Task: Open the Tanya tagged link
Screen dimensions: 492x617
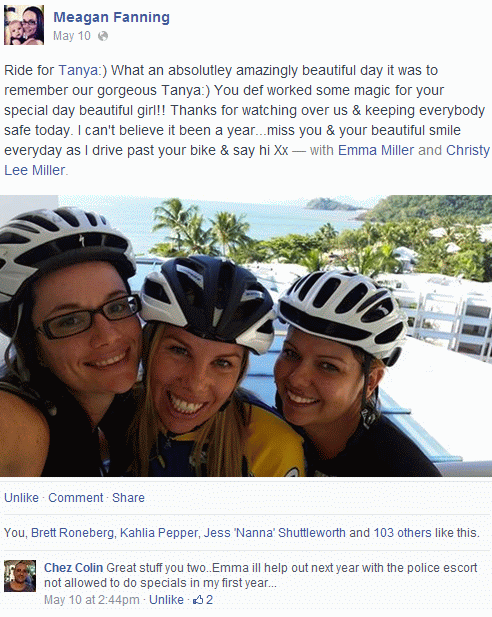Action: pos(79,70)
